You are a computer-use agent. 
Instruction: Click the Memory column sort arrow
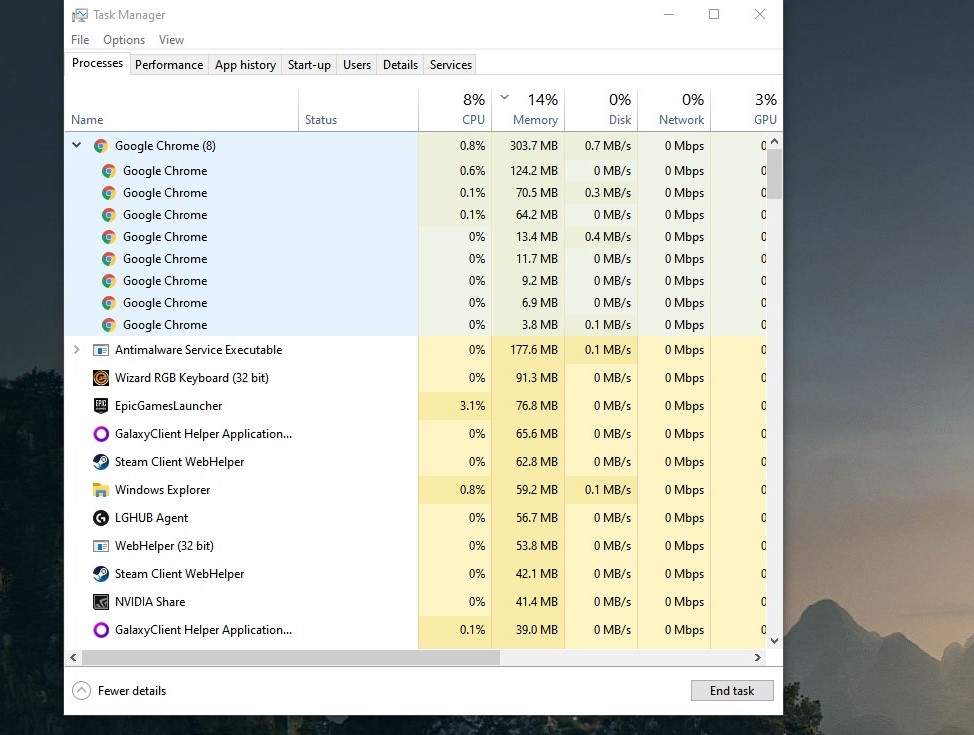click(x=504, y=97)
